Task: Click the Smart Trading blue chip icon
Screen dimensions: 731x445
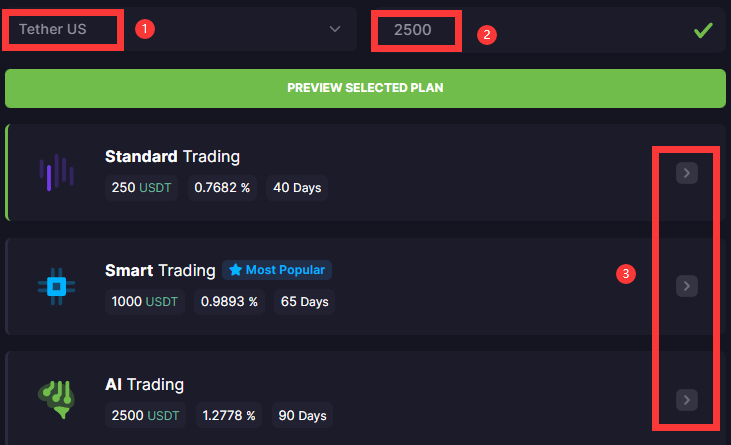Action: click(x=56, y=286)
